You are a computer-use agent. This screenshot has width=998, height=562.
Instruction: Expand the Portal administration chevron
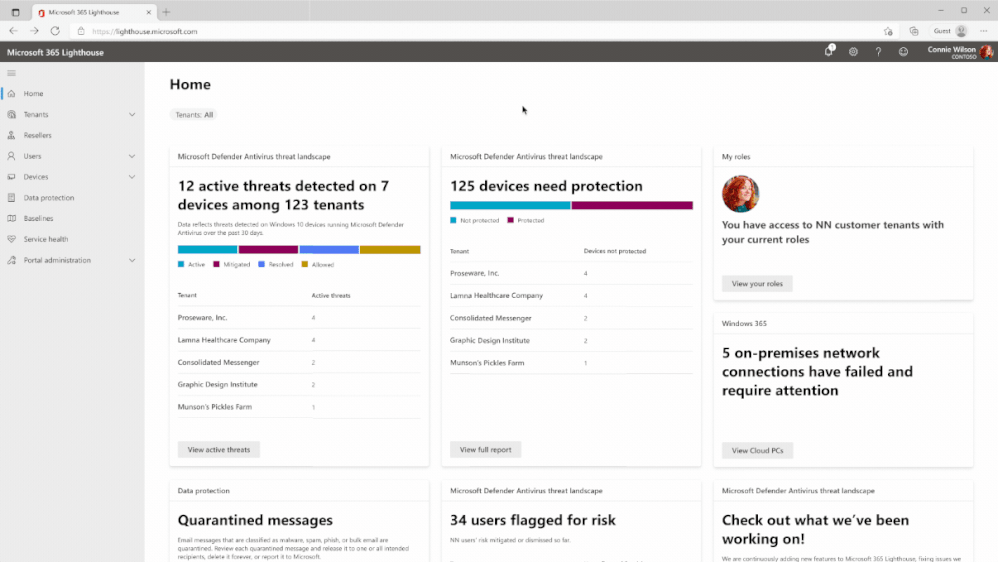132,260
